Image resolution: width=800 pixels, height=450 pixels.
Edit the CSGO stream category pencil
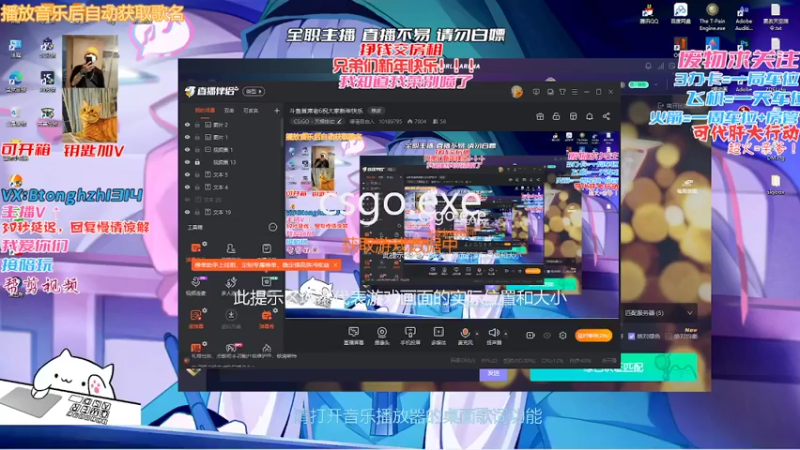pos(339,121)
